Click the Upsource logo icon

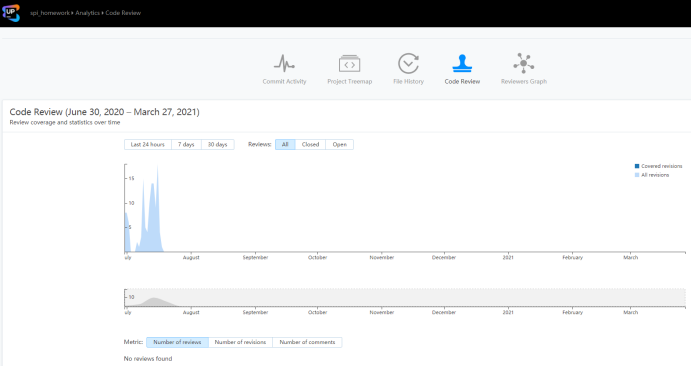[x=11, y=13]
